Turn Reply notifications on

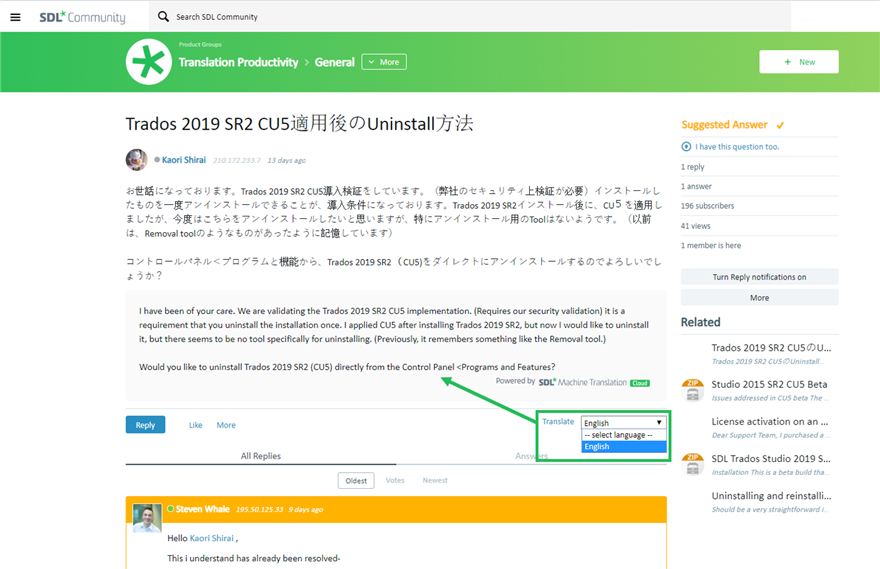coord(759,277)
